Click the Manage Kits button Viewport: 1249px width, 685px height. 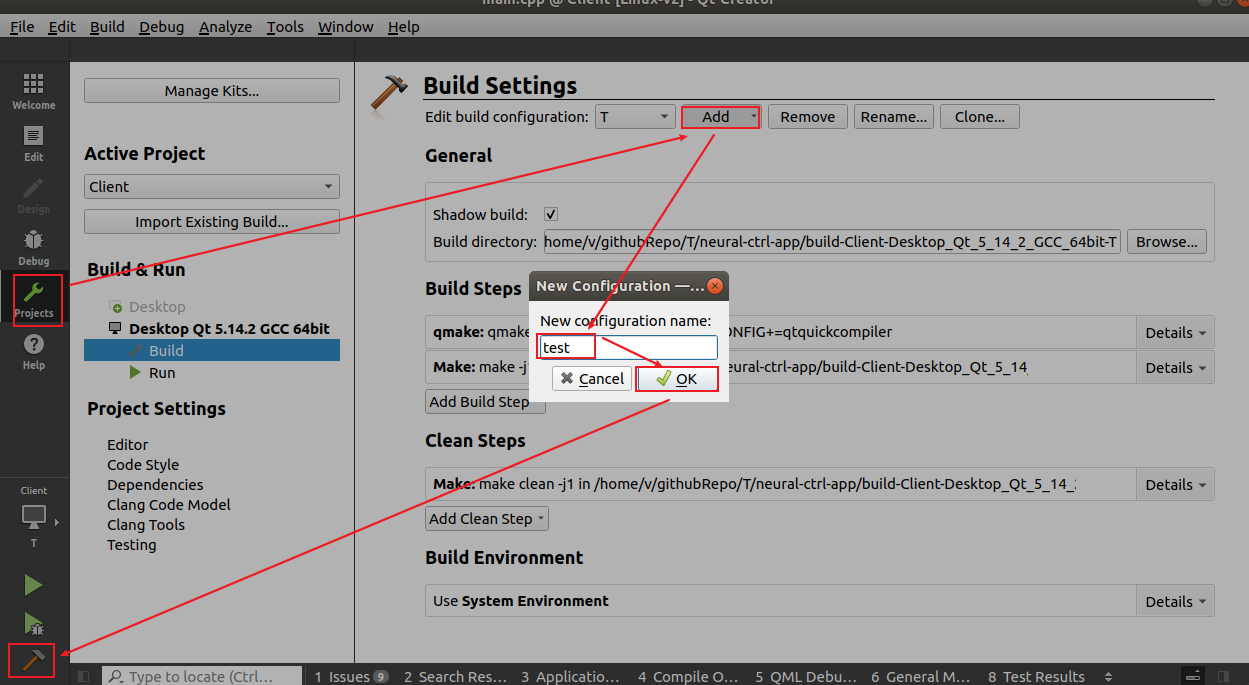(212, 91)
